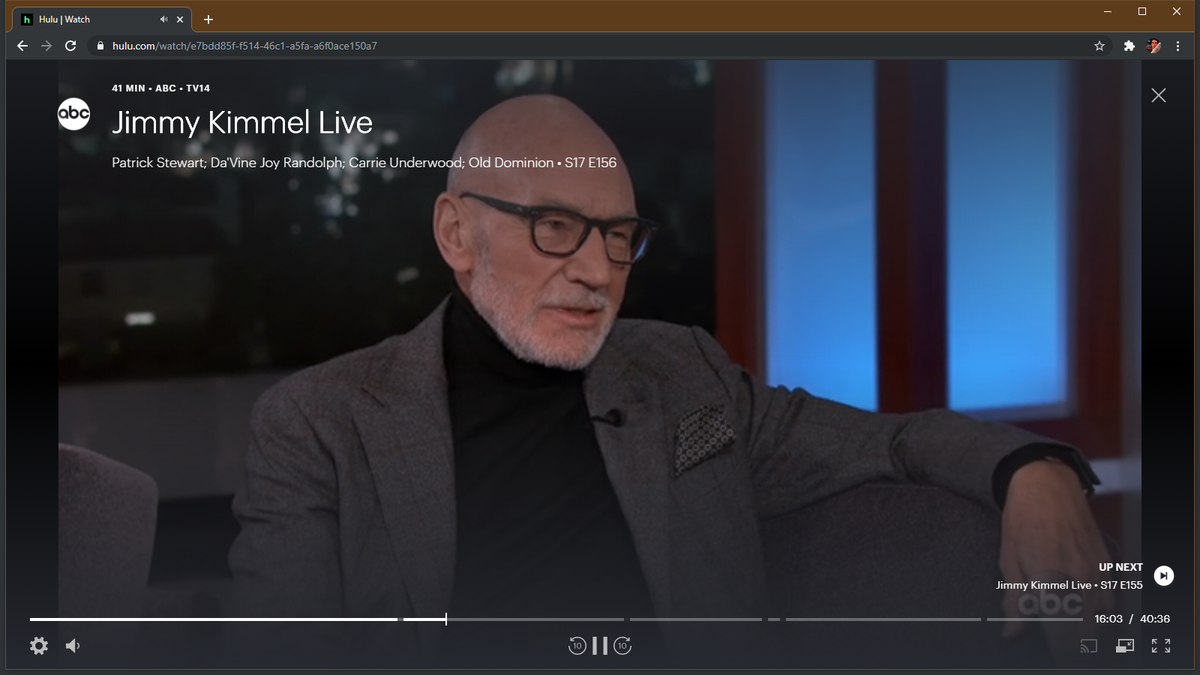This screenshot has width=1200, height=675.
Task: Open the Hulu player settings gear
Action: coord(39,646)
